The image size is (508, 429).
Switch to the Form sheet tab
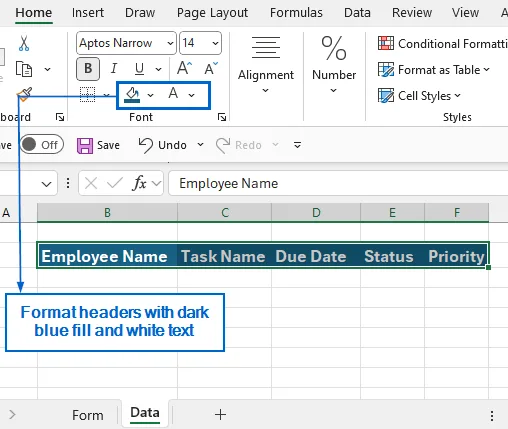click(88, 415)
